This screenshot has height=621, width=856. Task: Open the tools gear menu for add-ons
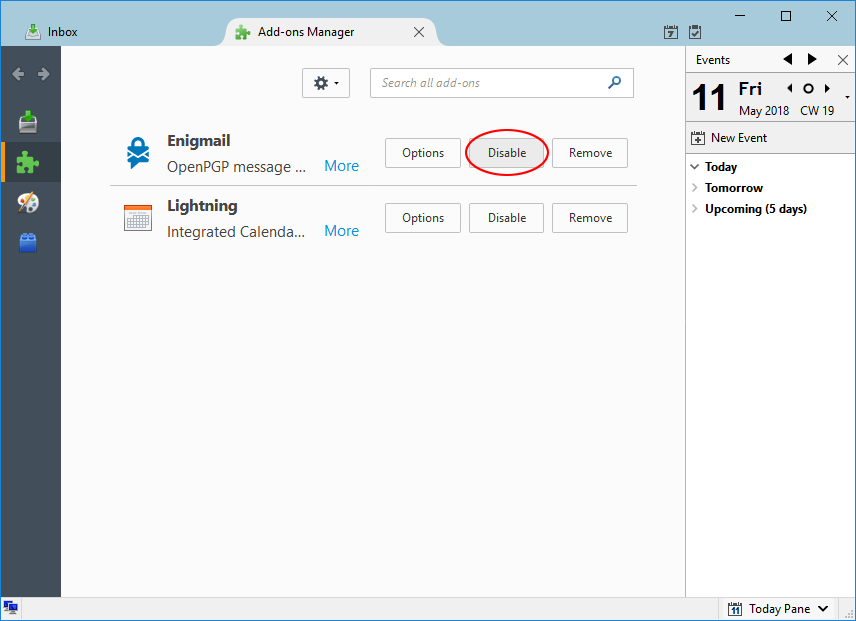(326, 83)
